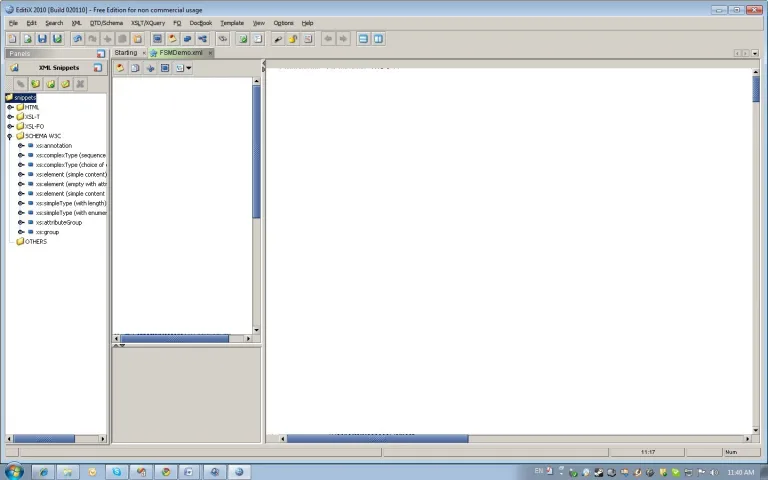The width and height of the screenshot is (768, 480).
Task: Click the snippets tree horizontal scrollbar thumb
Action: pyautogui.click(x=44, y=439)
